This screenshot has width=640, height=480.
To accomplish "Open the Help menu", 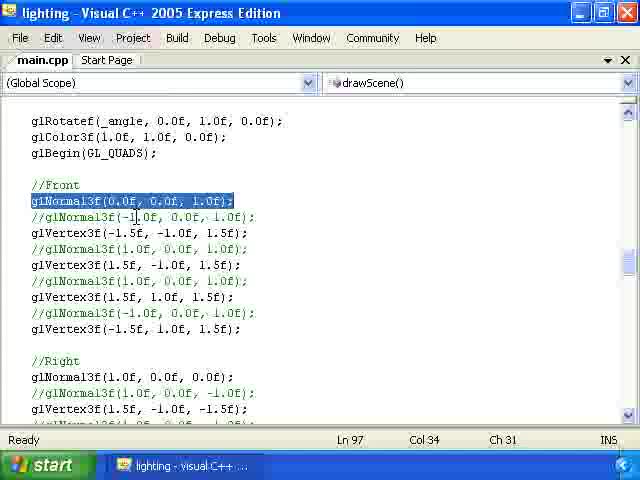I will (425, 38).
